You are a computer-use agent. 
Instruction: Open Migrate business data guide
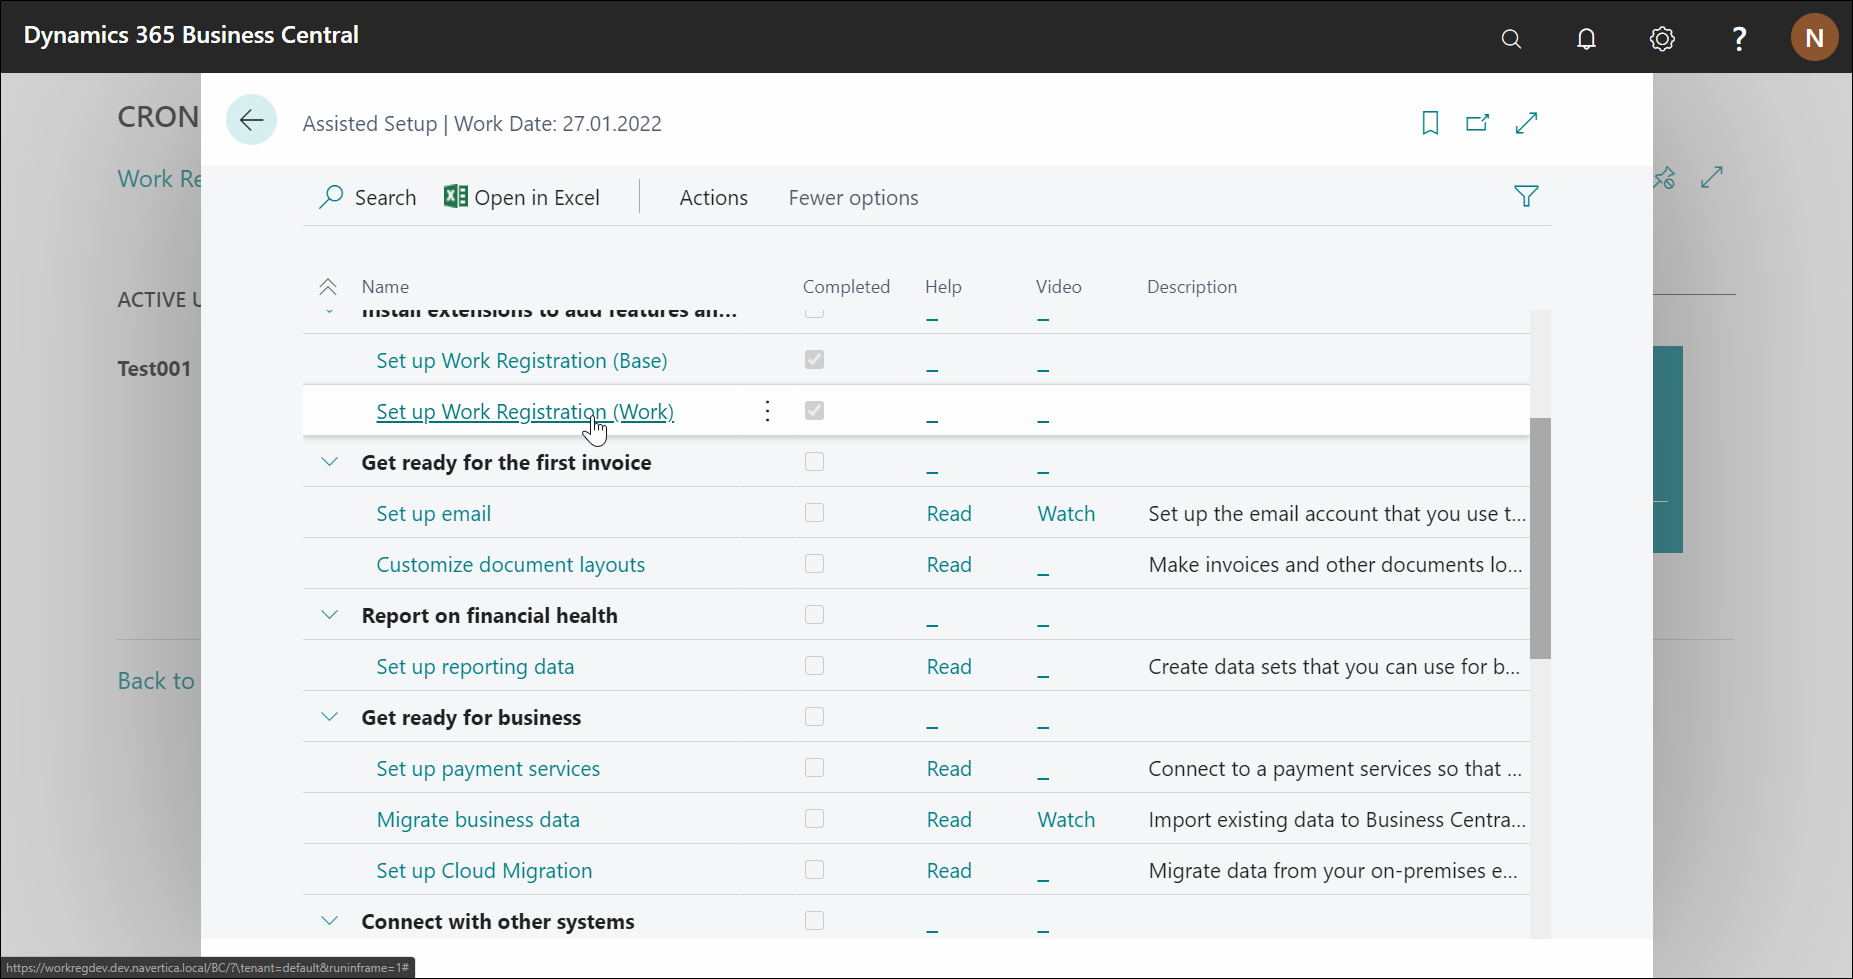tap(478, 820)
